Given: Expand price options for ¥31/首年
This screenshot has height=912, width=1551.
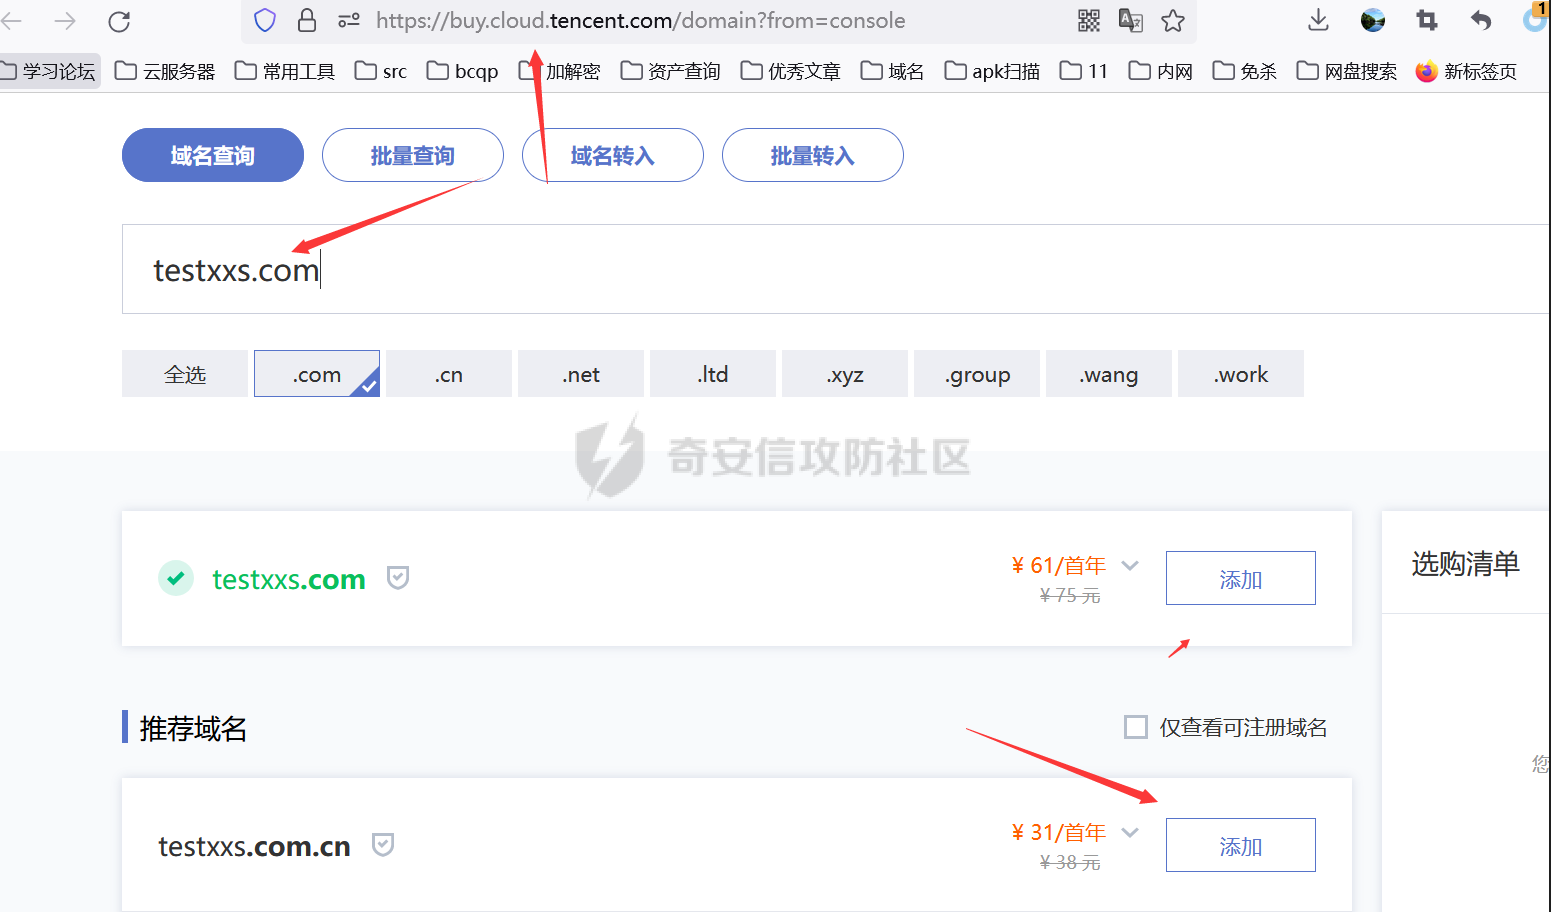Looking at the screenshot, I should 1130,833.
